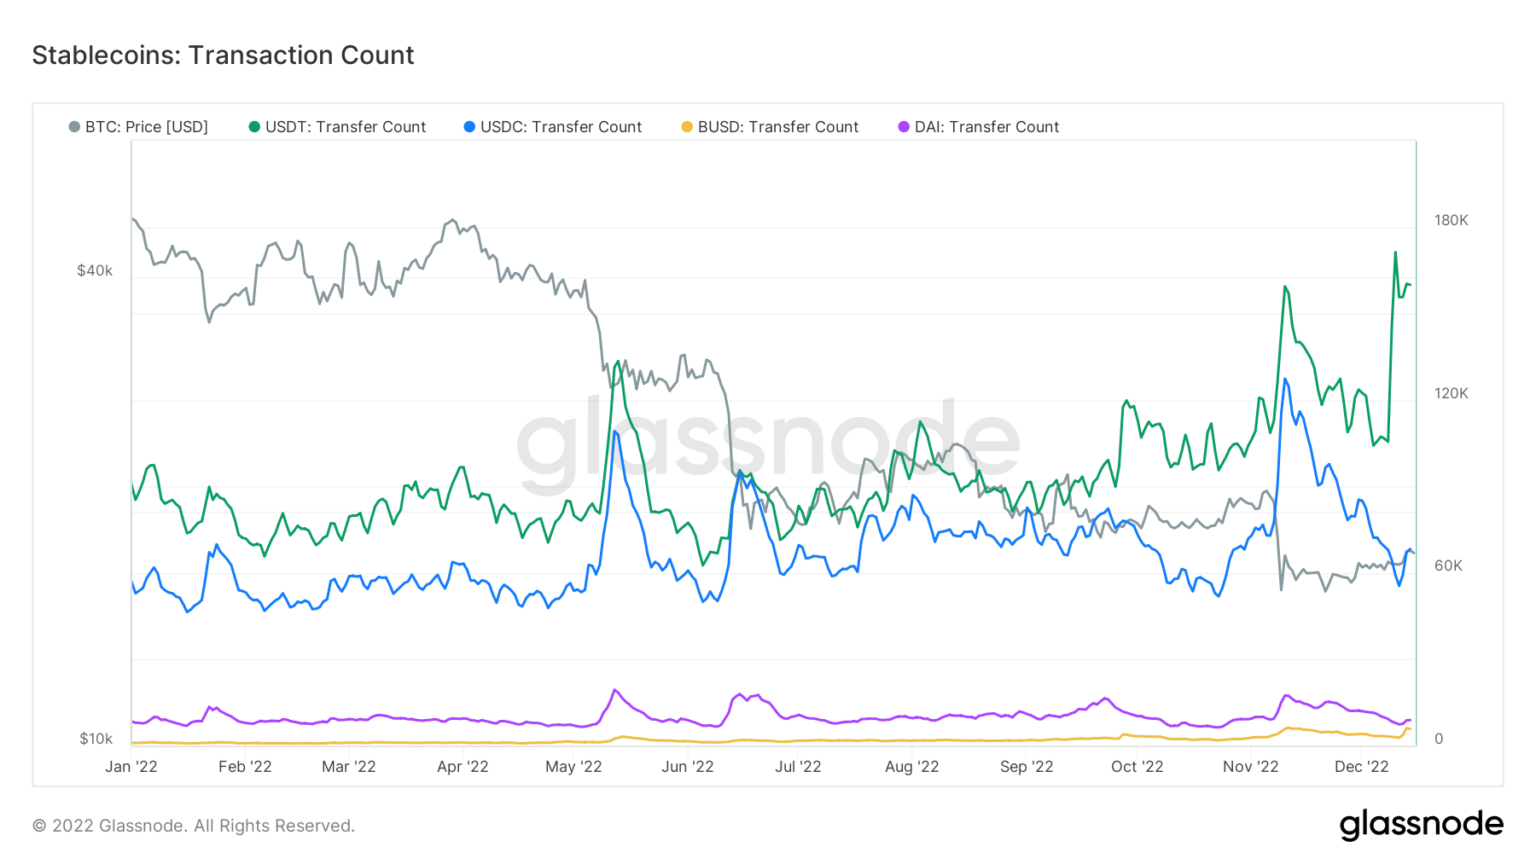
Task: Click the glassnode logo at bottom right
Action: coord(1421,824)
